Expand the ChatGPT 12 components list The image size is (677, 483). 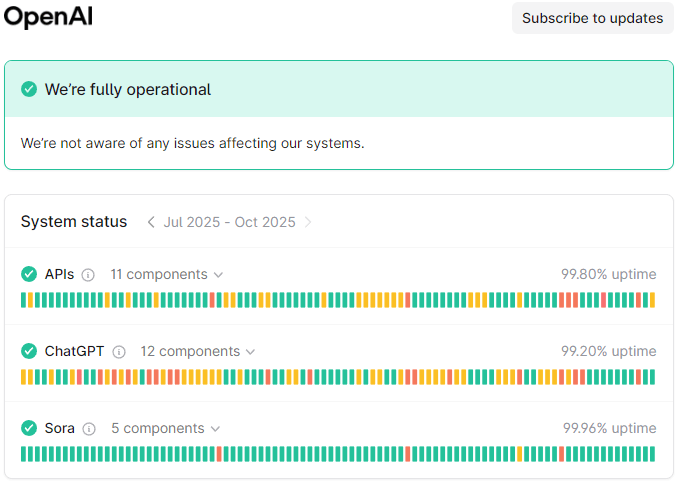[197, 351]
